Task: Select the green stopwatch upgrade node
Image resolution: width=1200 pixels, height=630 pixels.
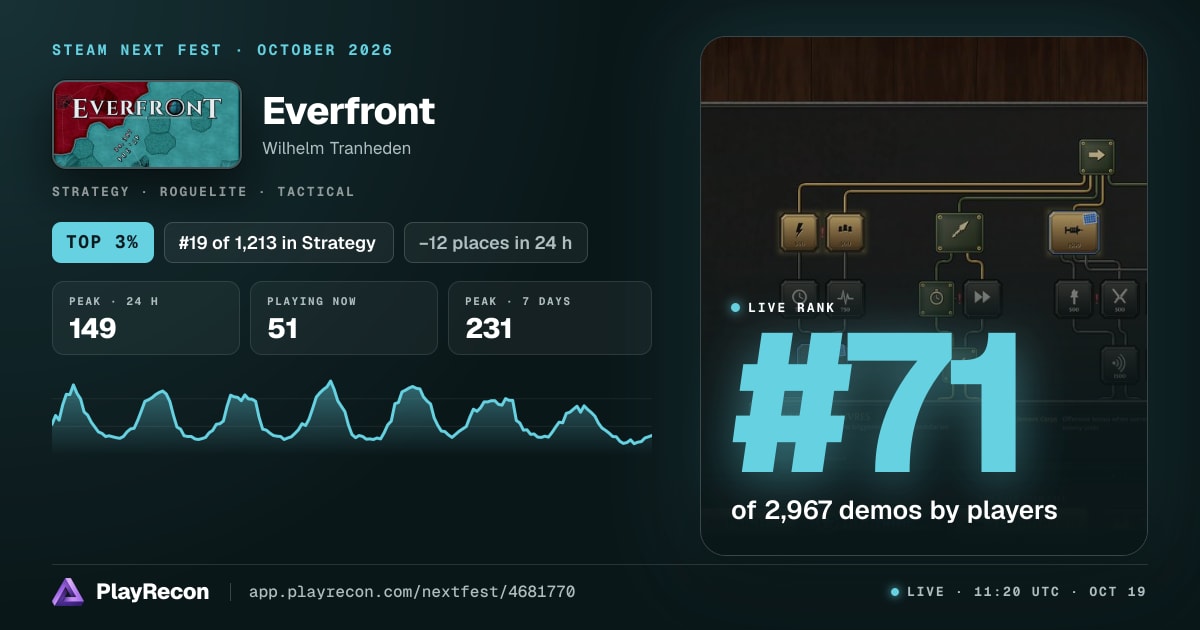Action: point(937,298)
